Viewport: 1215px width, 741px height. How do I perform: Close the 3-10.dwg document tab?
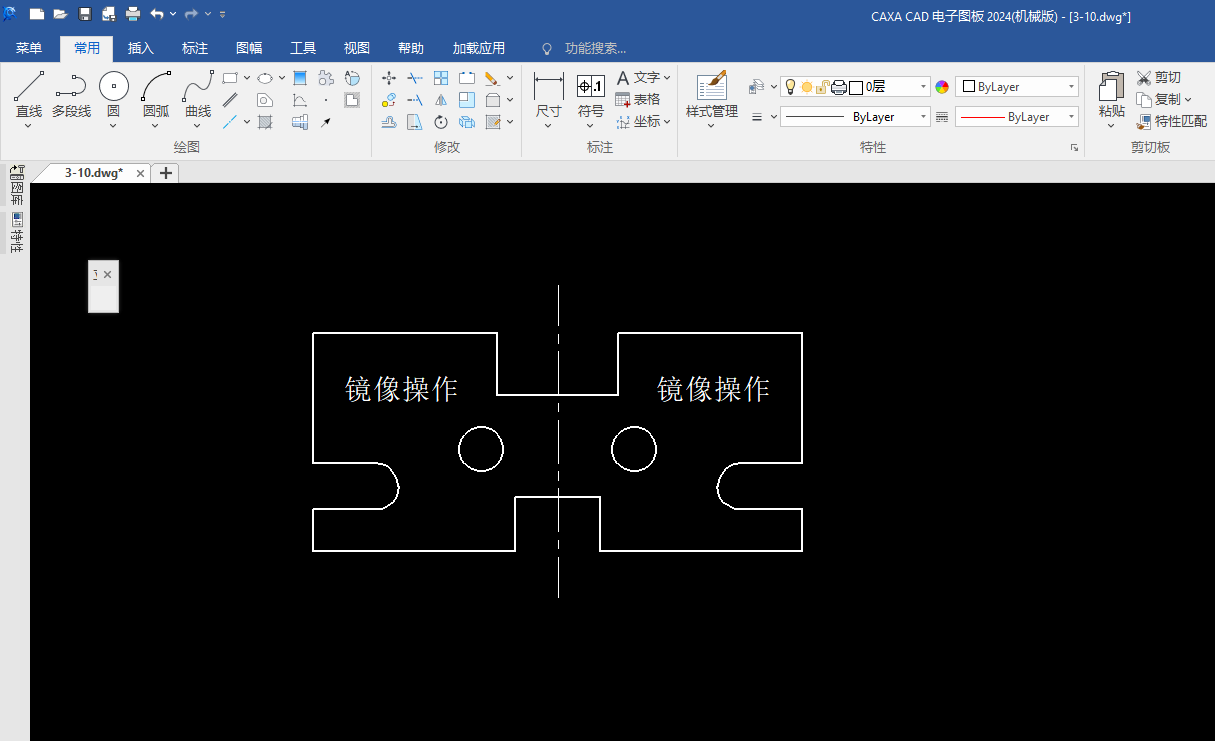tap(141, 173)
